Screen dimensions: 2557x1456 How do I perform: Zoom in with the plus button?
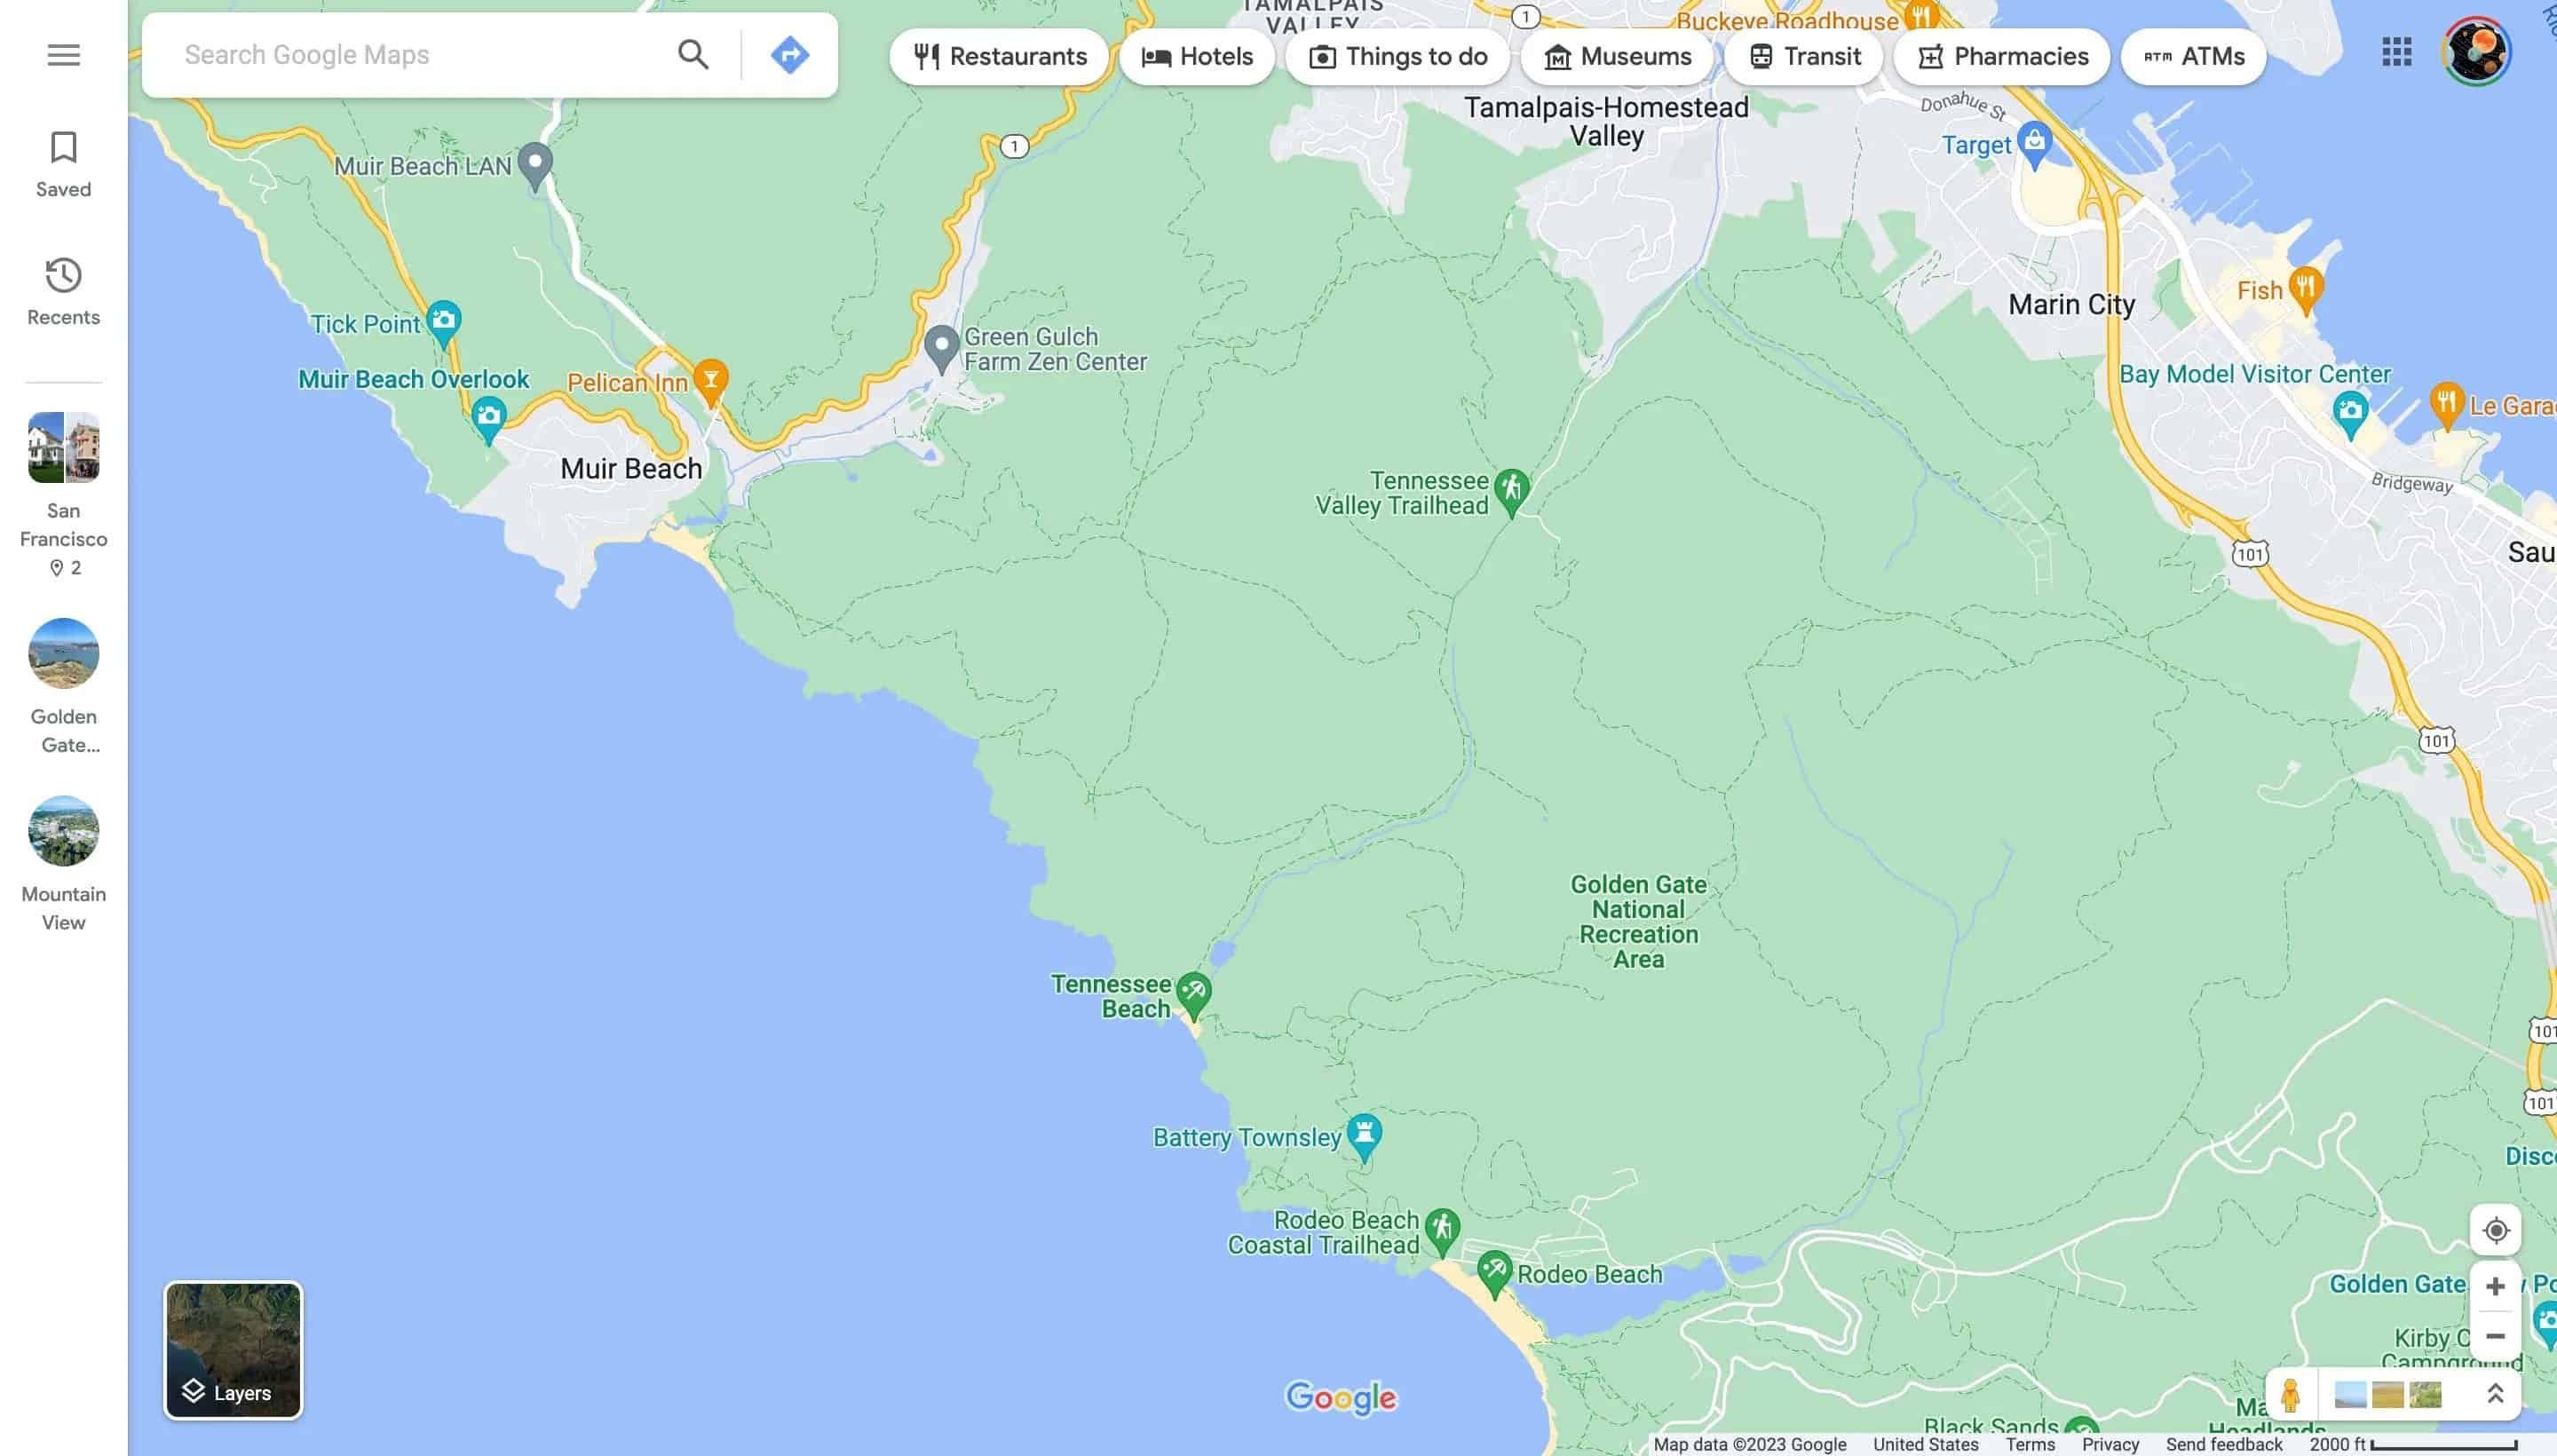pyautogui.click(x=2495, y=1286)
